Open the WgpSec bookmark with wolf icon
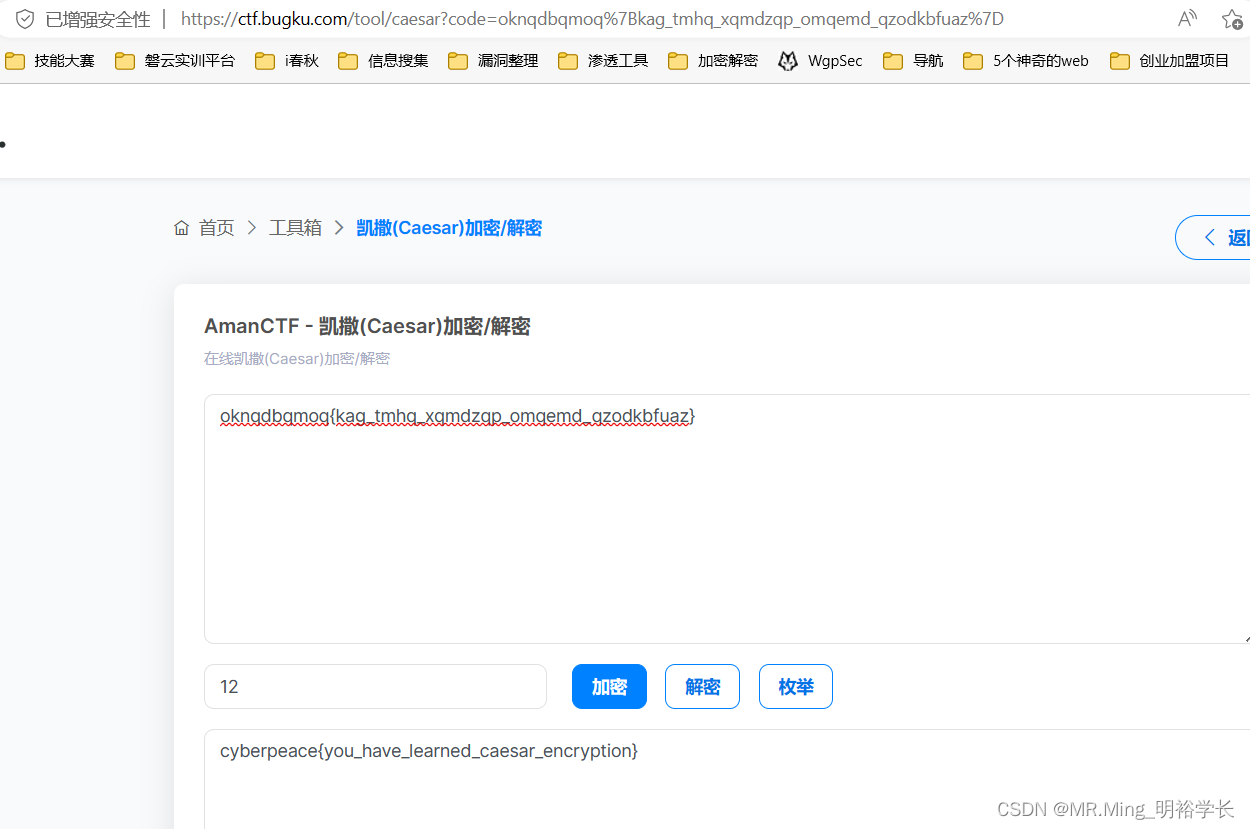 pyautogui.click(x=820, y=60)
